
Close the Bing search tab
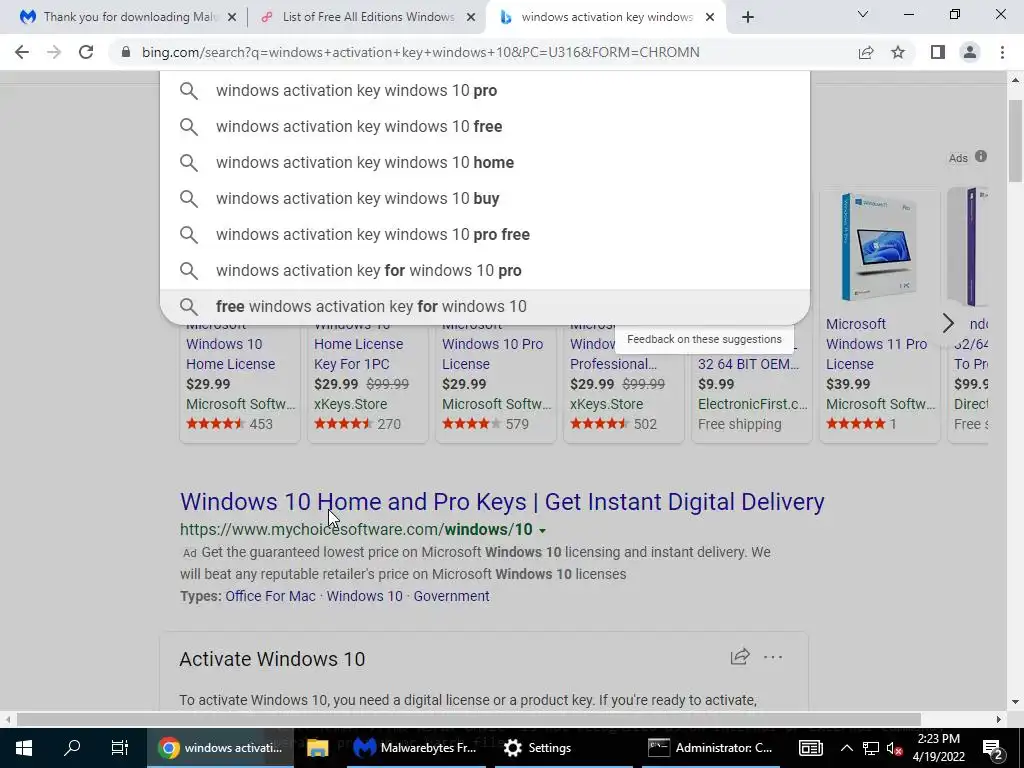coord(710,18)
